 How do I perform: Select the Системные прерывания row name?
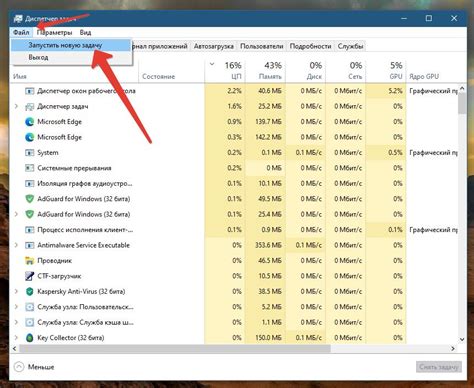coord(74,168)
